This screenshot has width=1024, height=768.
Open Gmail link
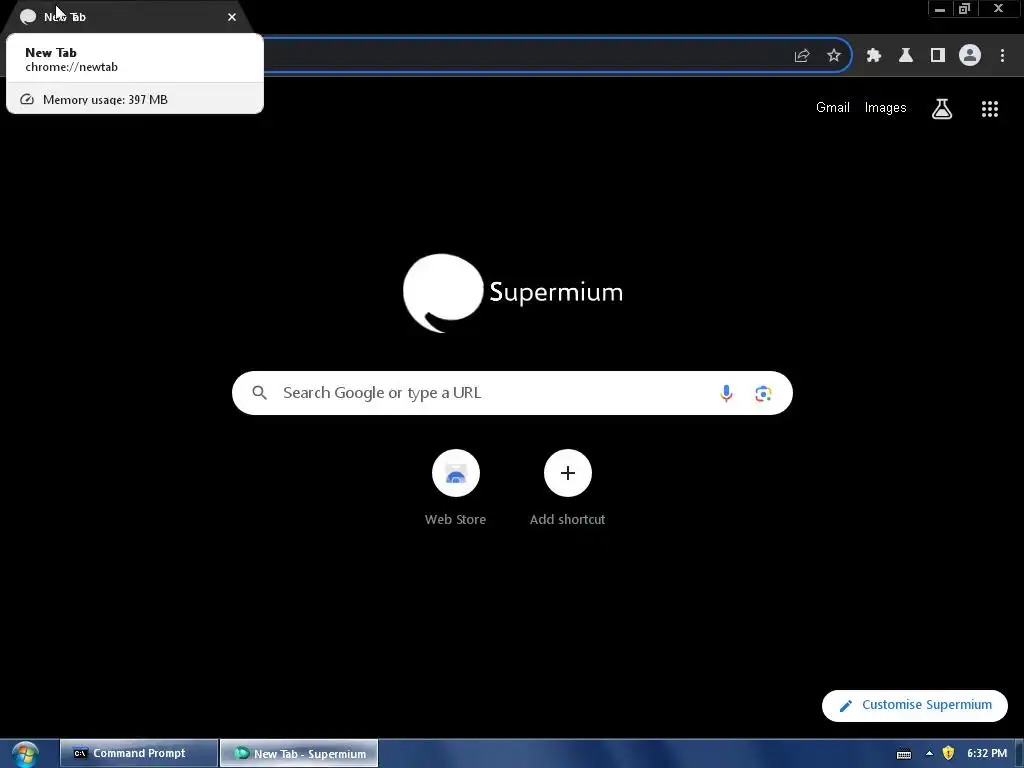(x=833, y=108)
